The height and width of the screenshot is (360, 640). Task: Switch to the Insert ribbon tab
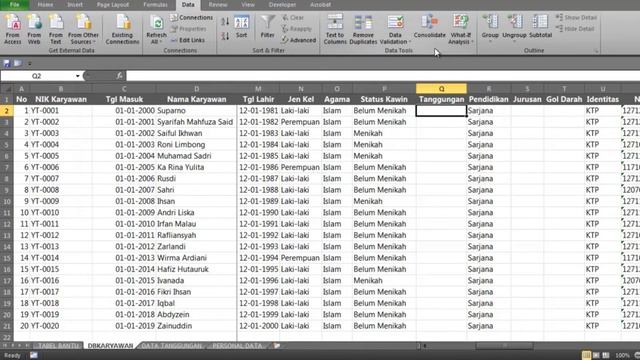(x=75, y=5)
